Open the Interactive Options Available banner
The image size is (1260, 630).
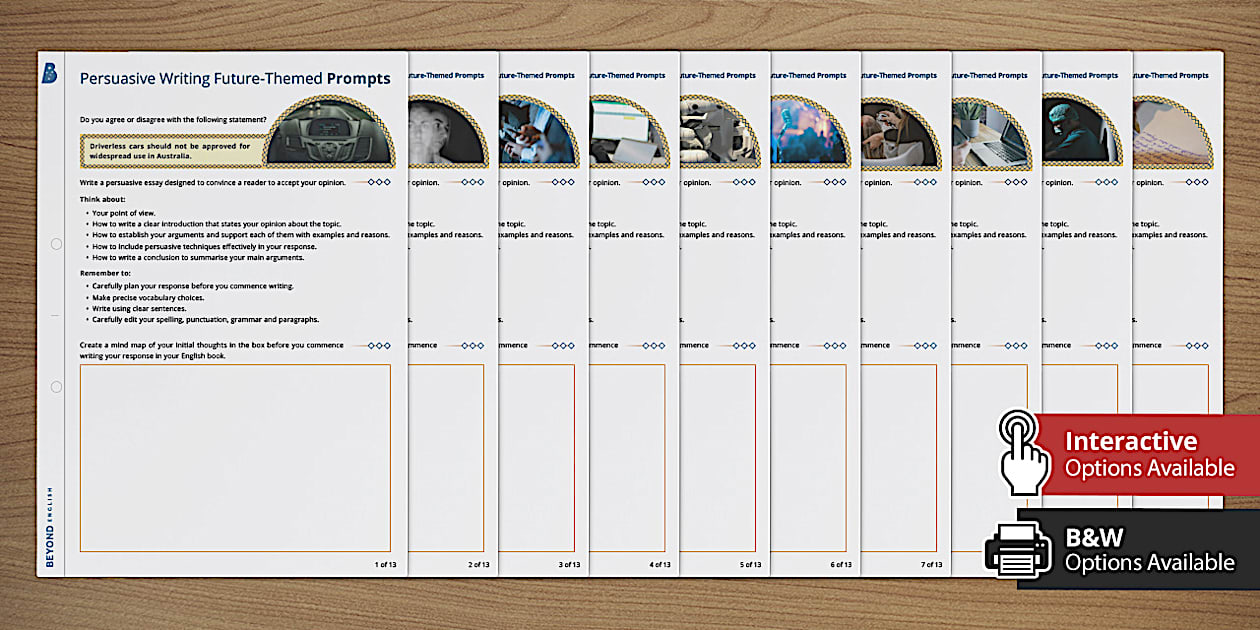1148,454
